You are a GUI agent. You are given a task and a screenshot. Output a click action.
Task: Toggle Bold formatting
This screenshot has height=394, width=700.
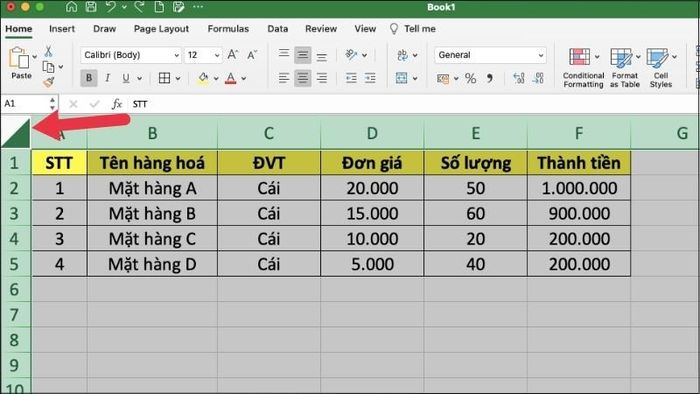click(89, 78)
